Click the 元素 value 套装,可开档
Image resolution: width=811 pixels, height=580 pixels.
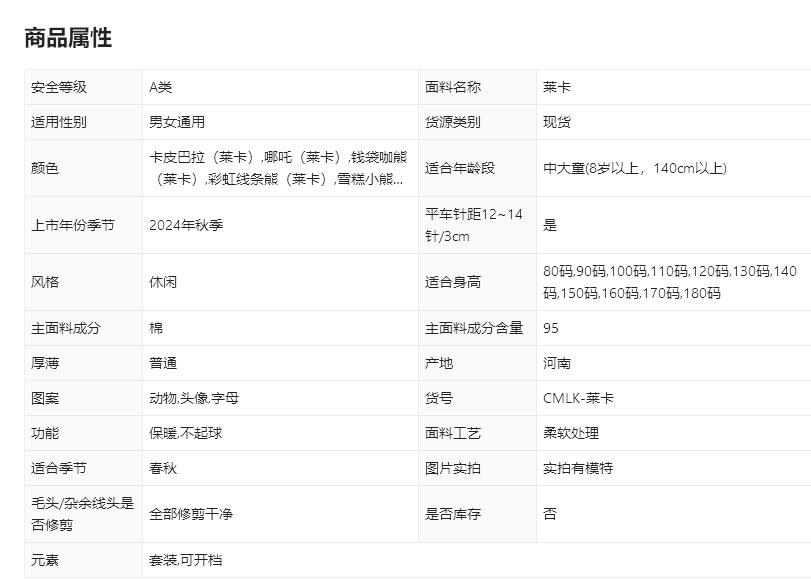click(186, 560)
